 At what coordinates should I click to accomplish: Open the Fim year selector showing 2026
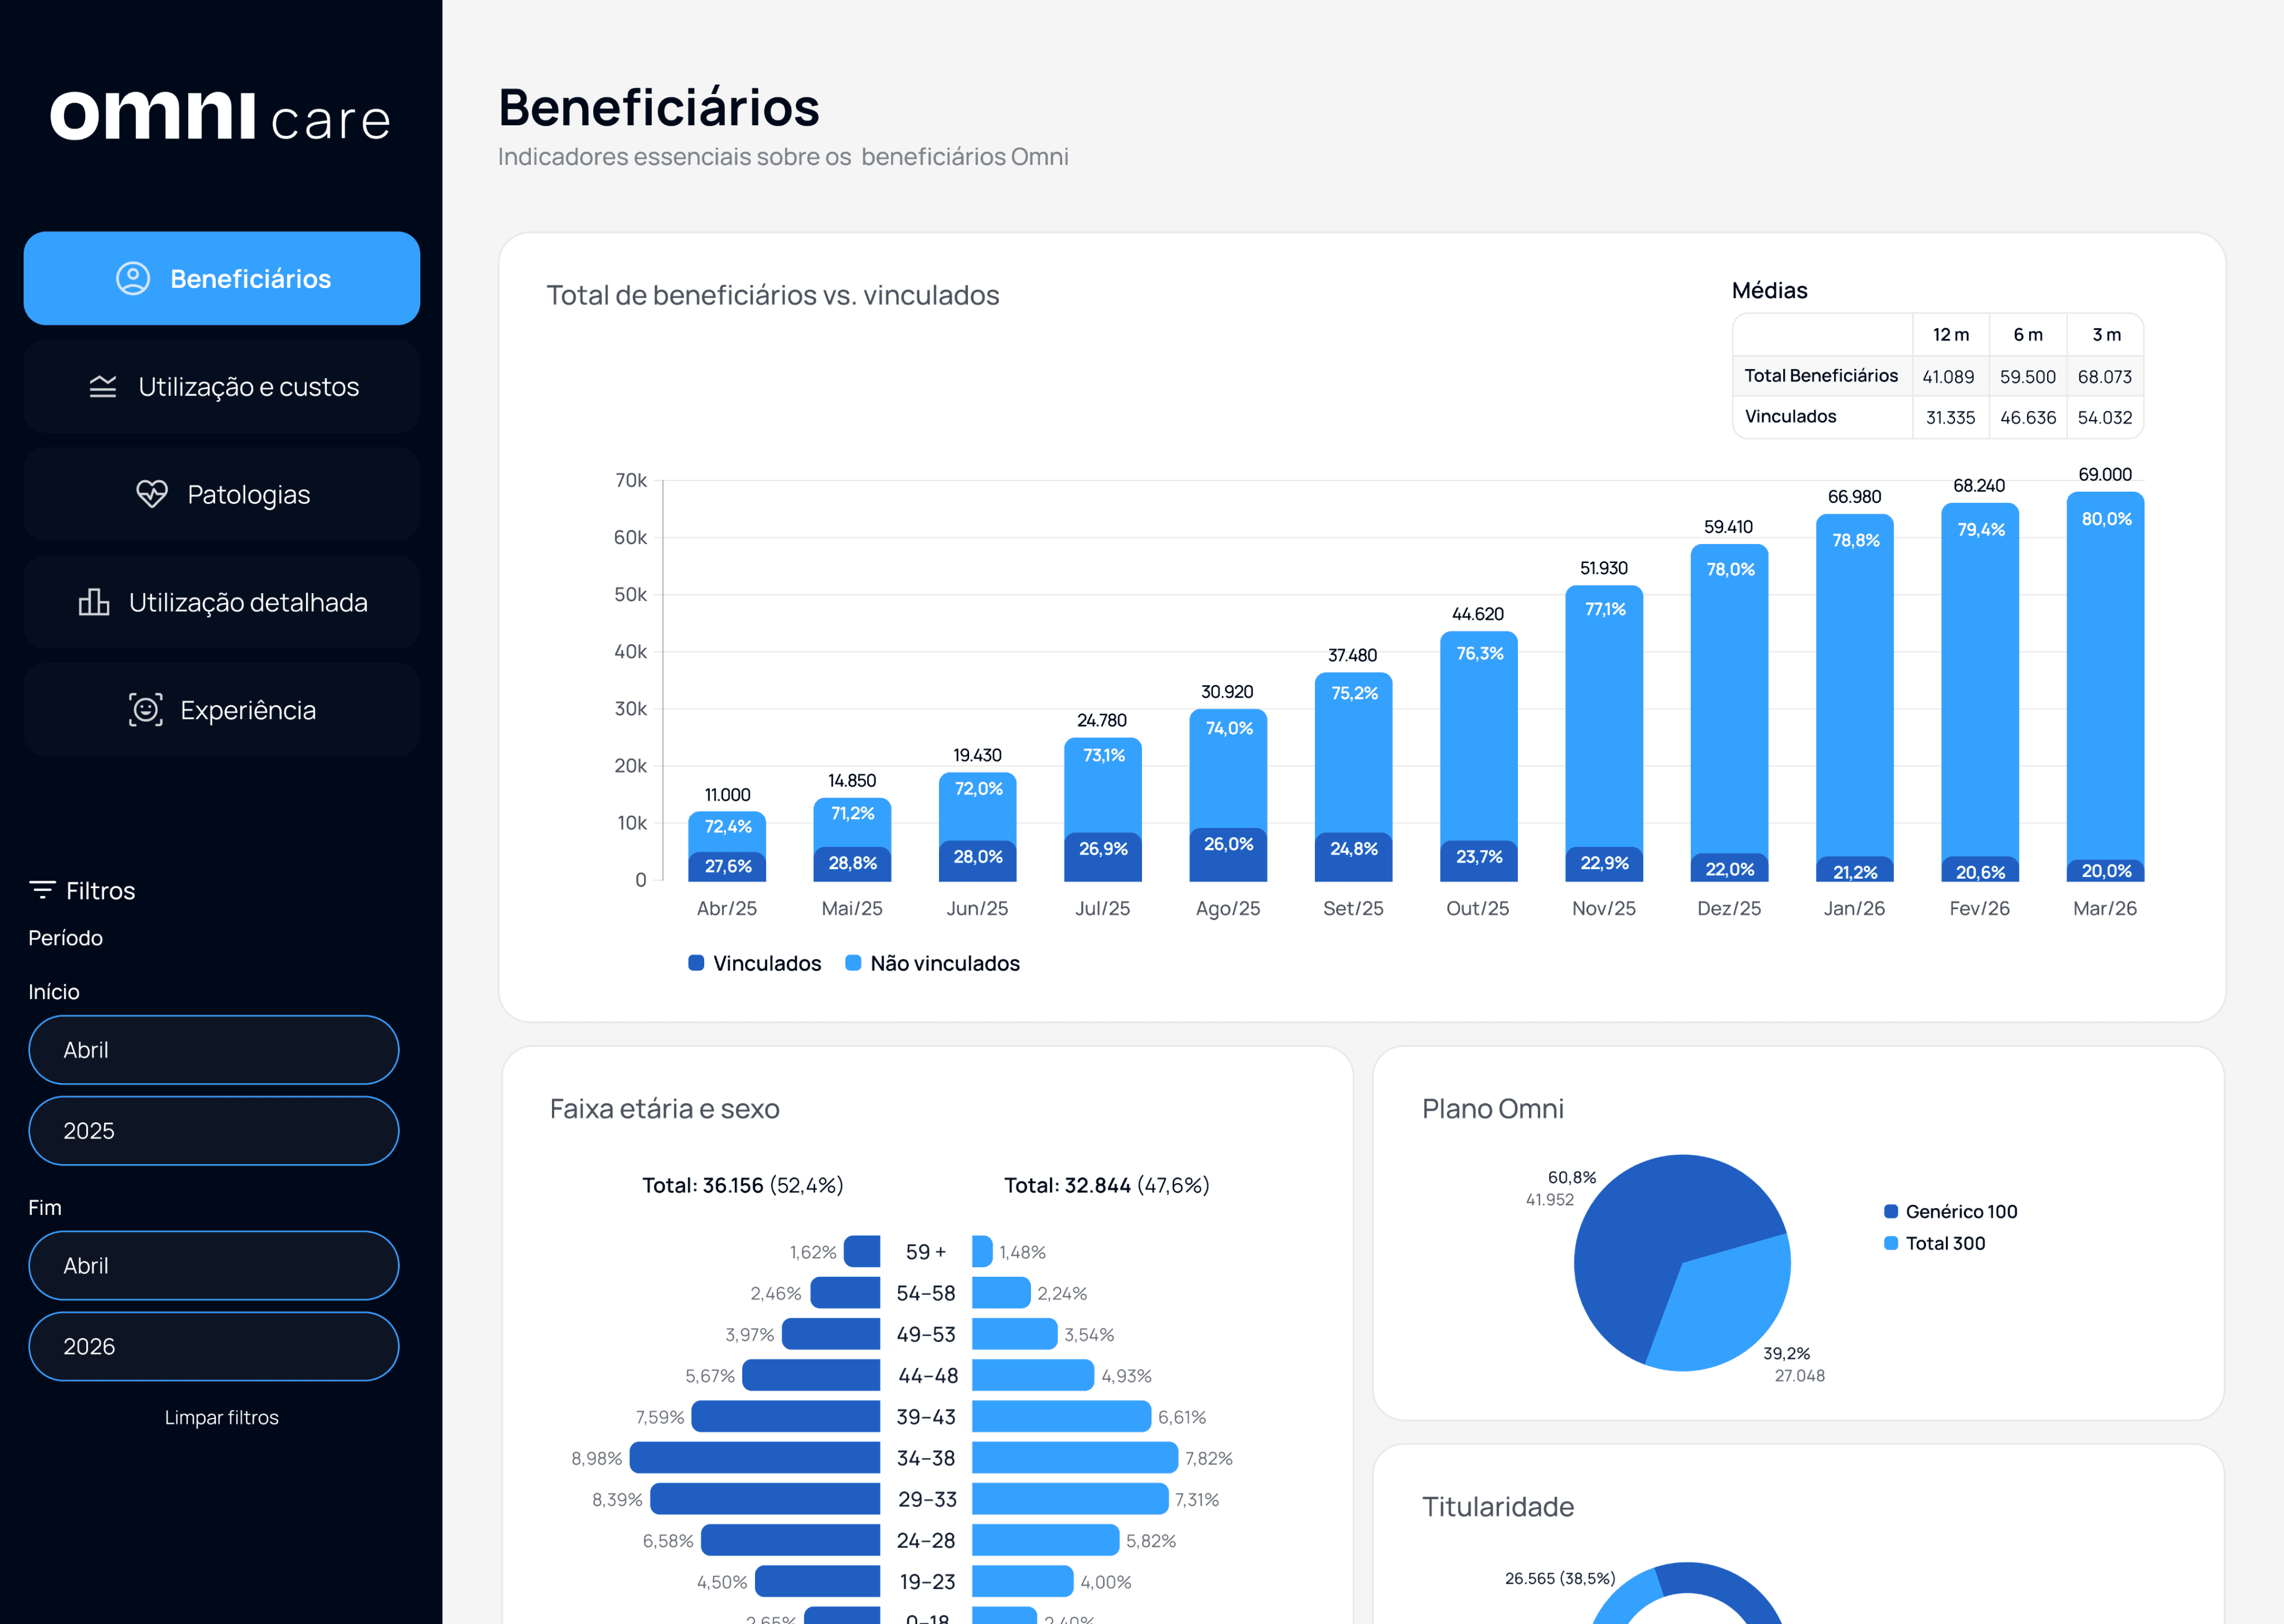coord(213,1346)
